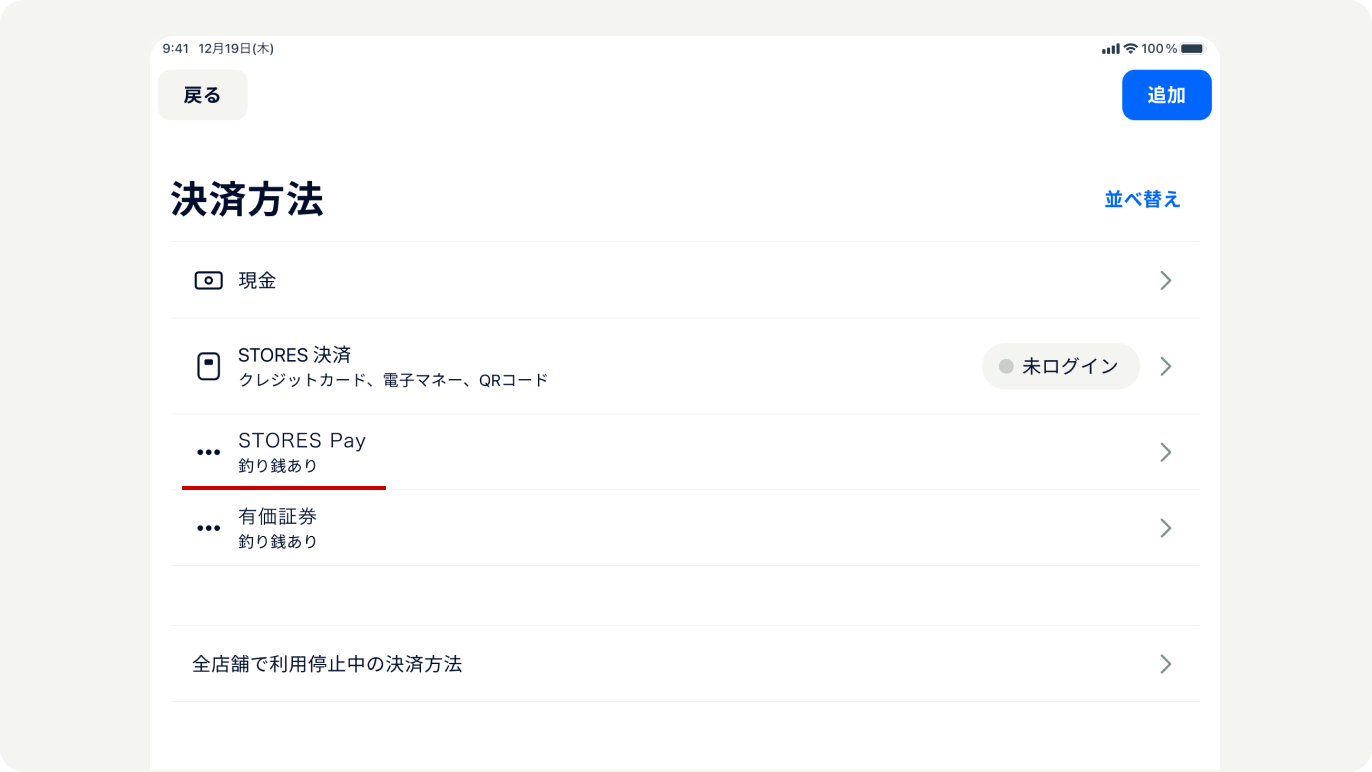Tap the 並べ替え sort link
Screen dimensions: 1372x772
[1143, 199]
